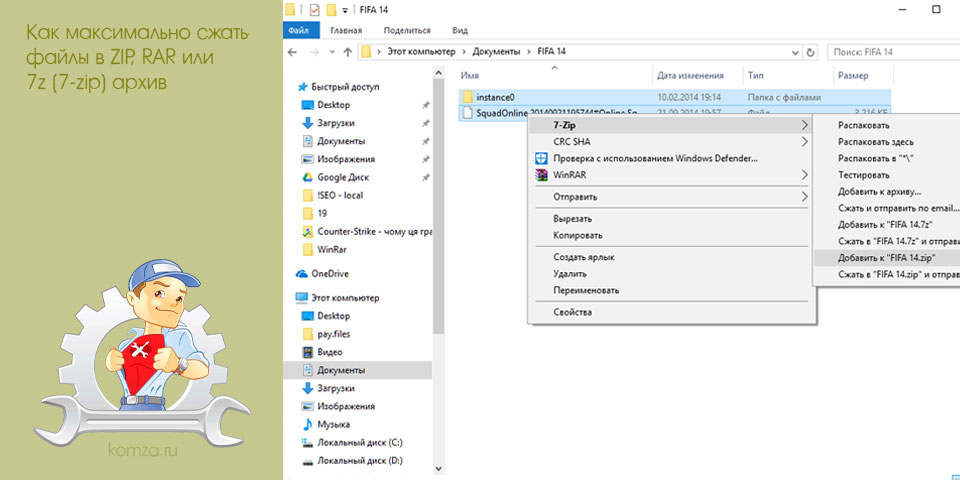This screenshot has width=960, height=480.
Task: Select the Этот компьютер monitor icon
Action: 301,298
